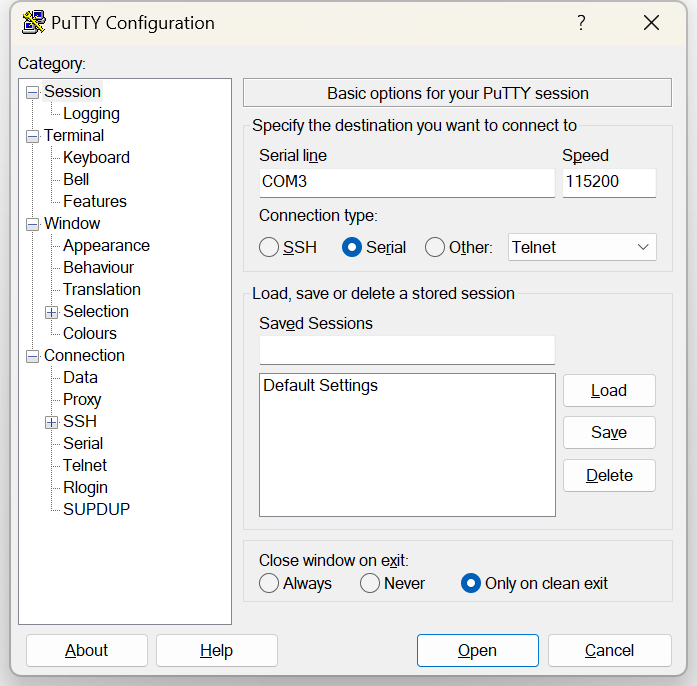Viewport: 697px width, 686px height.
Task: Select the Other connection type radio button
Action: pos(435,247)
